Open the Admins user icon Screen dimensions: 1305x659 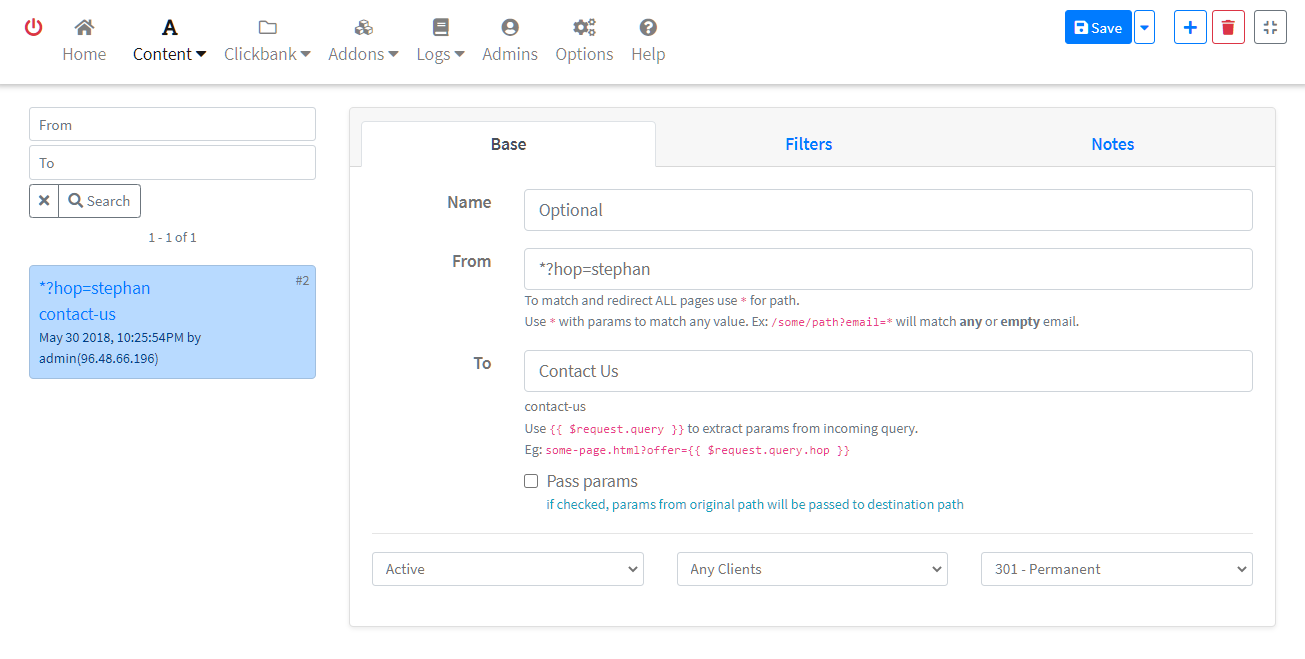(510, 28)
